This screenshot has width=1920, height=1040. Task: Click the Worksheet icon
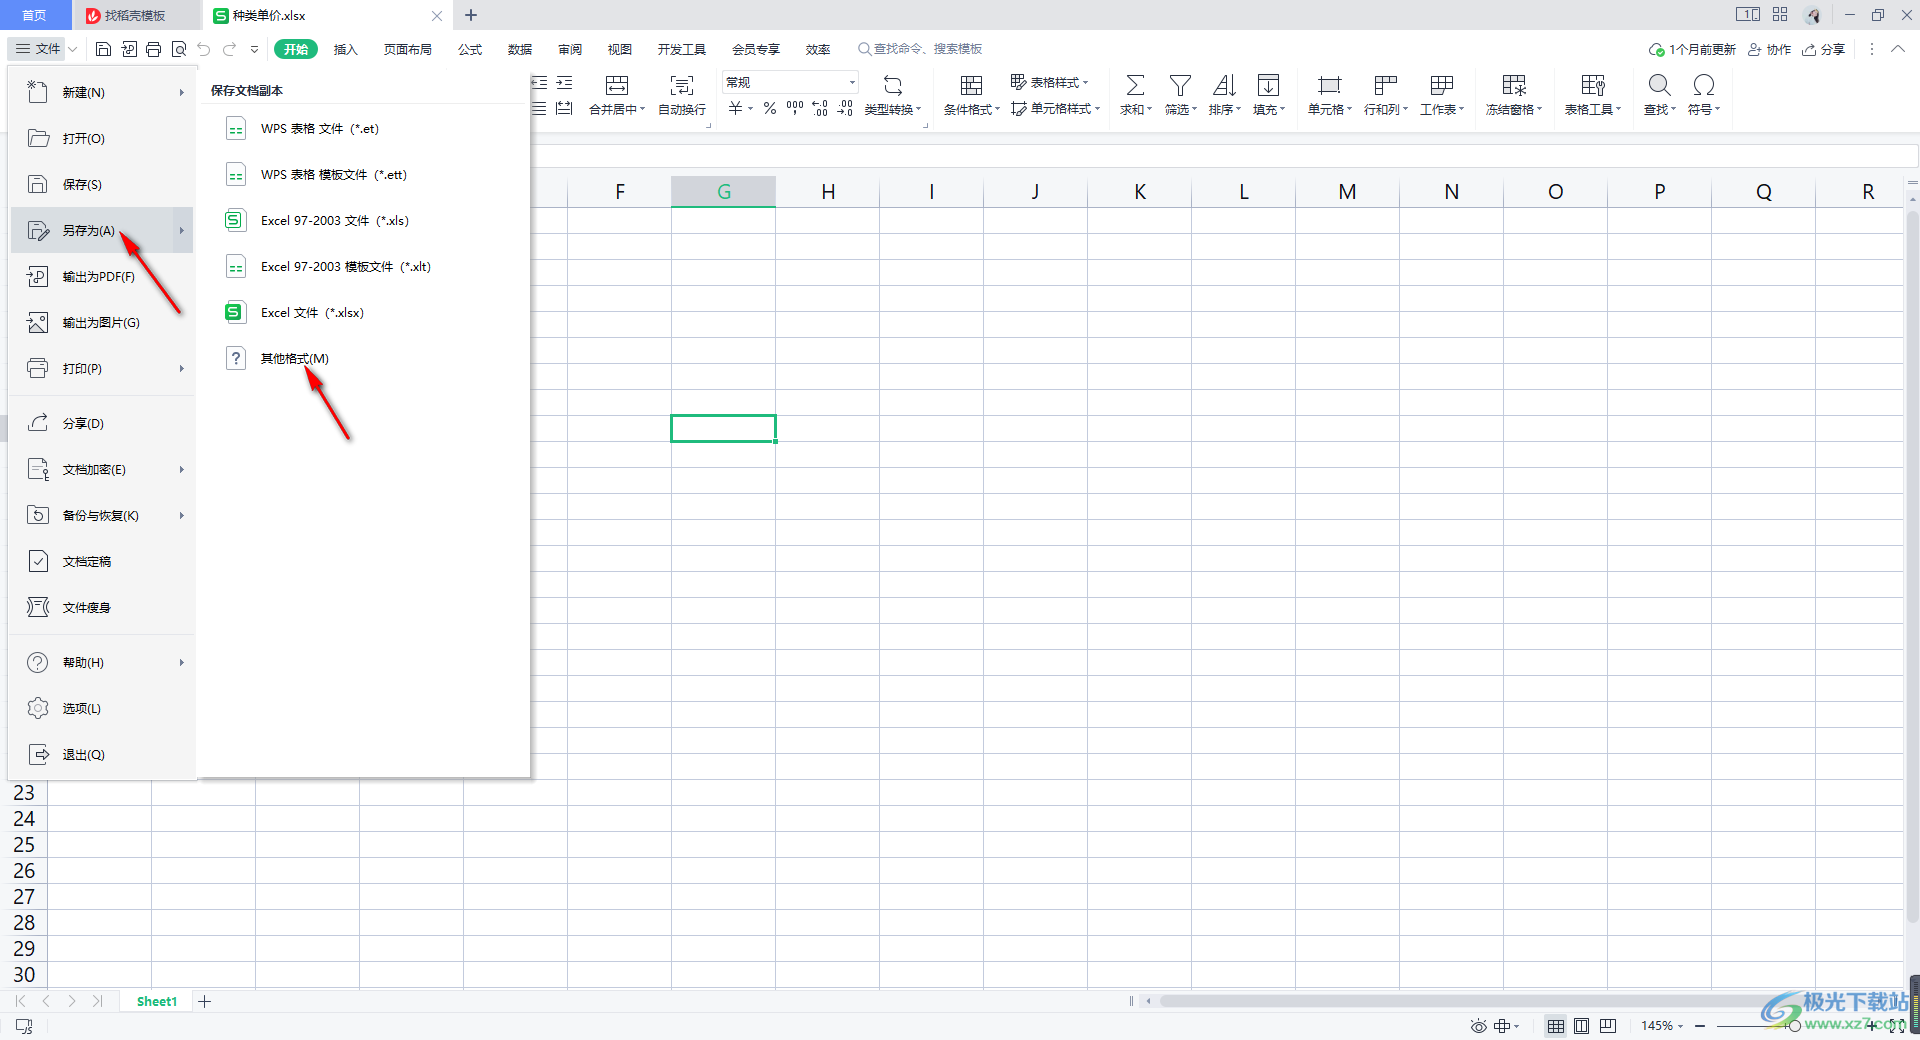coord(1441,85)
